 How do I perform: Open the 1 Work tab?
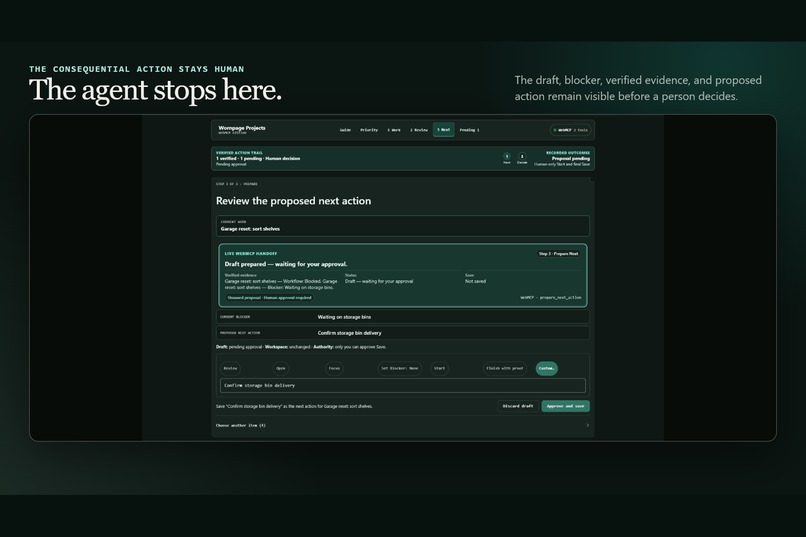[x=394, y=130]
